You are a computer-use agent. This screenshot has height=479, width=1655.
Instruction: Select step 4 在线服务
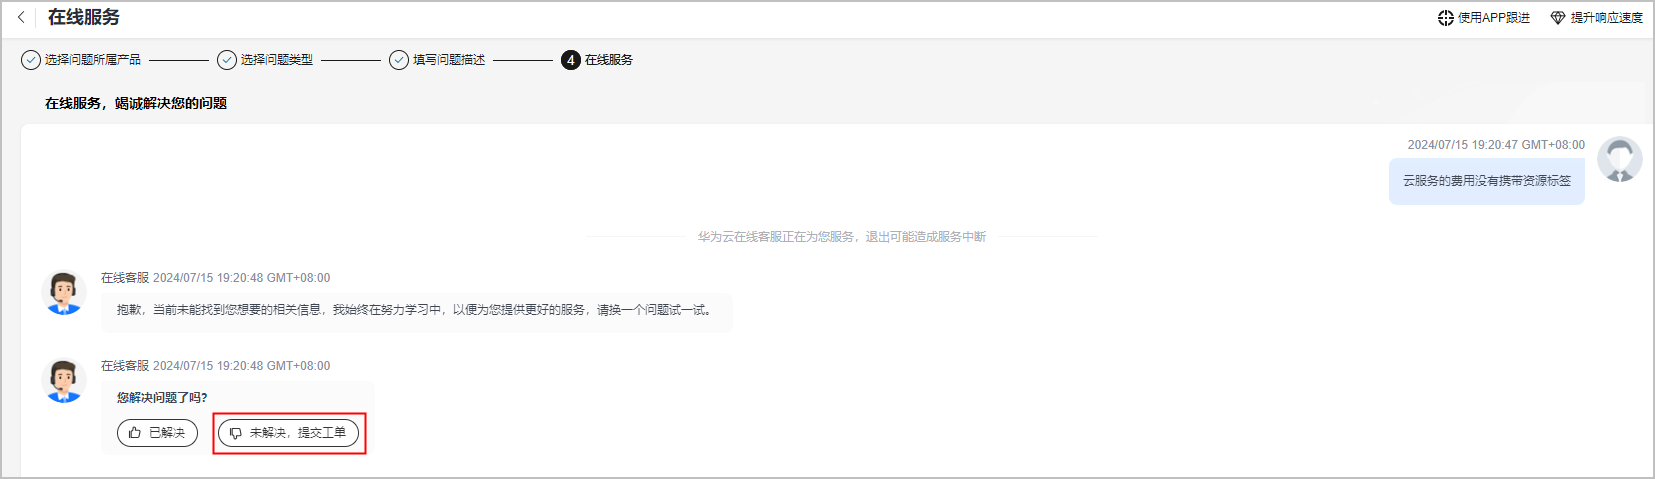point(597,60)
